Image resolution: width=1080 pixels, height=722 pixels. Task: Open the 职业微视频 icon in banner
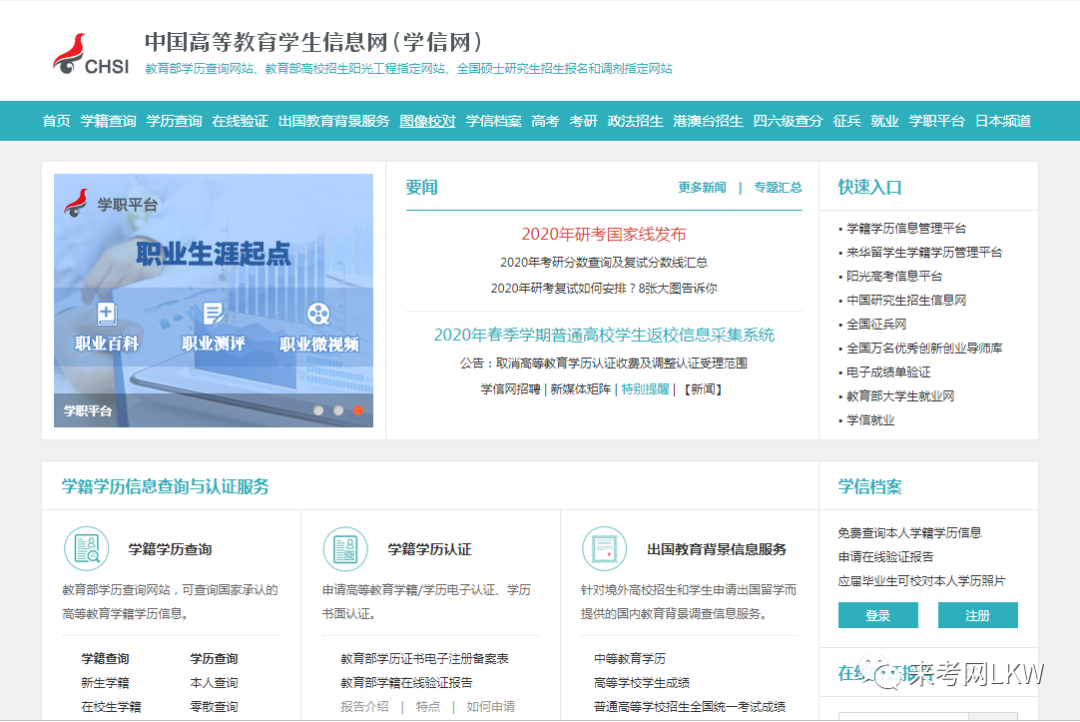[318, 314]
